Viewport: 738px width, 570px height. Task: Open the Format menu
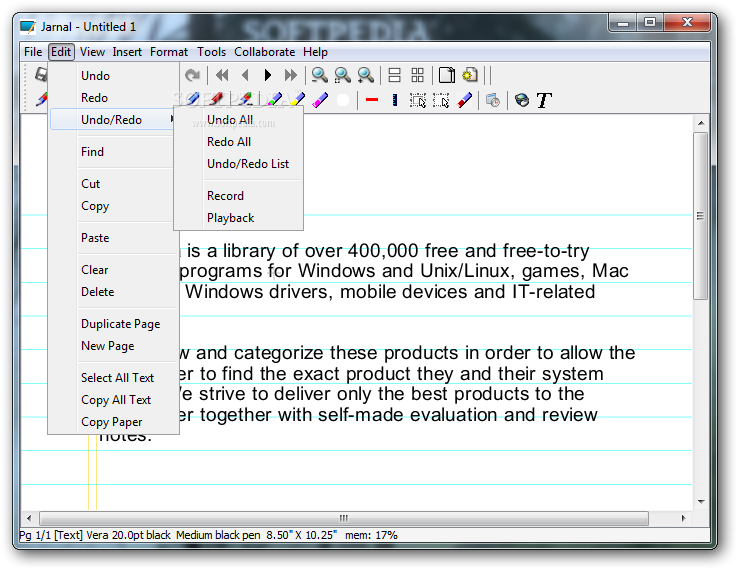pos(168,52)
